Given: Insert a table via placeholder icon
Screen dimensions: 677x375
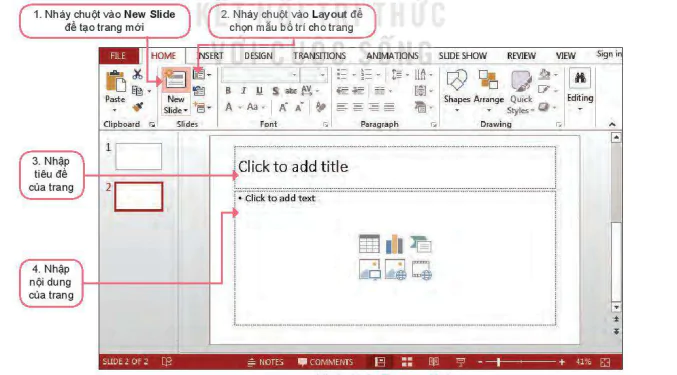Looking at the screenshot, I should 369,244.
